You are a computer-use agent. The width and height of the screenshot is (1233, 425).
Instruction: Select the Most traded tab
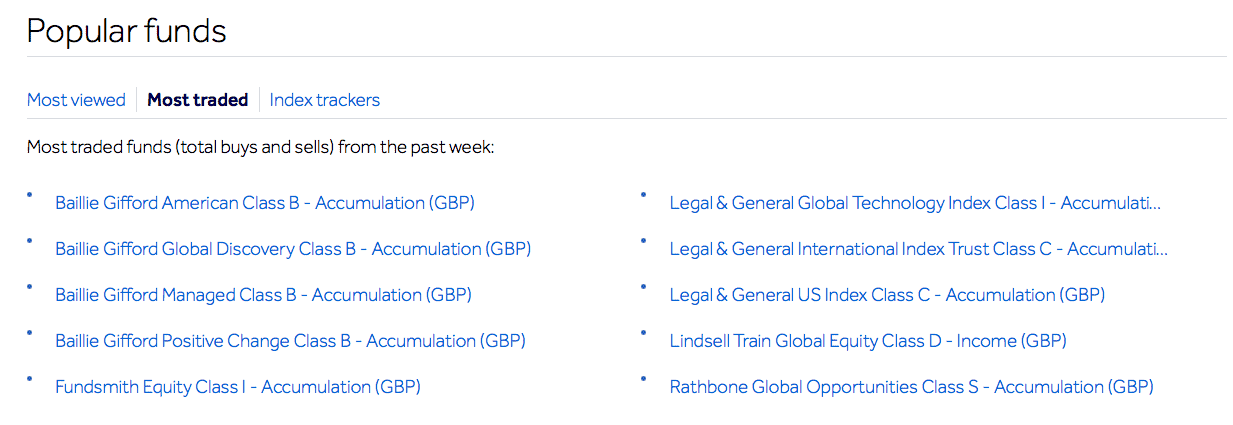197,100
